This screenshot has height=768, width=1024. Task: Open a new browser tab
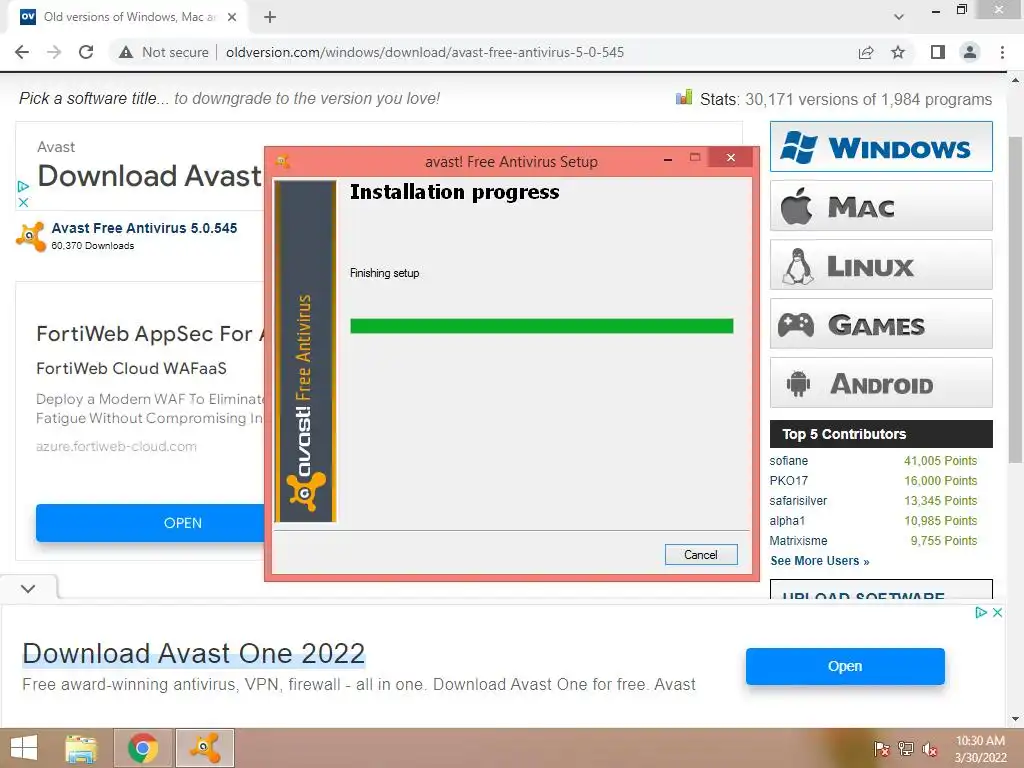tap(270, 17)
